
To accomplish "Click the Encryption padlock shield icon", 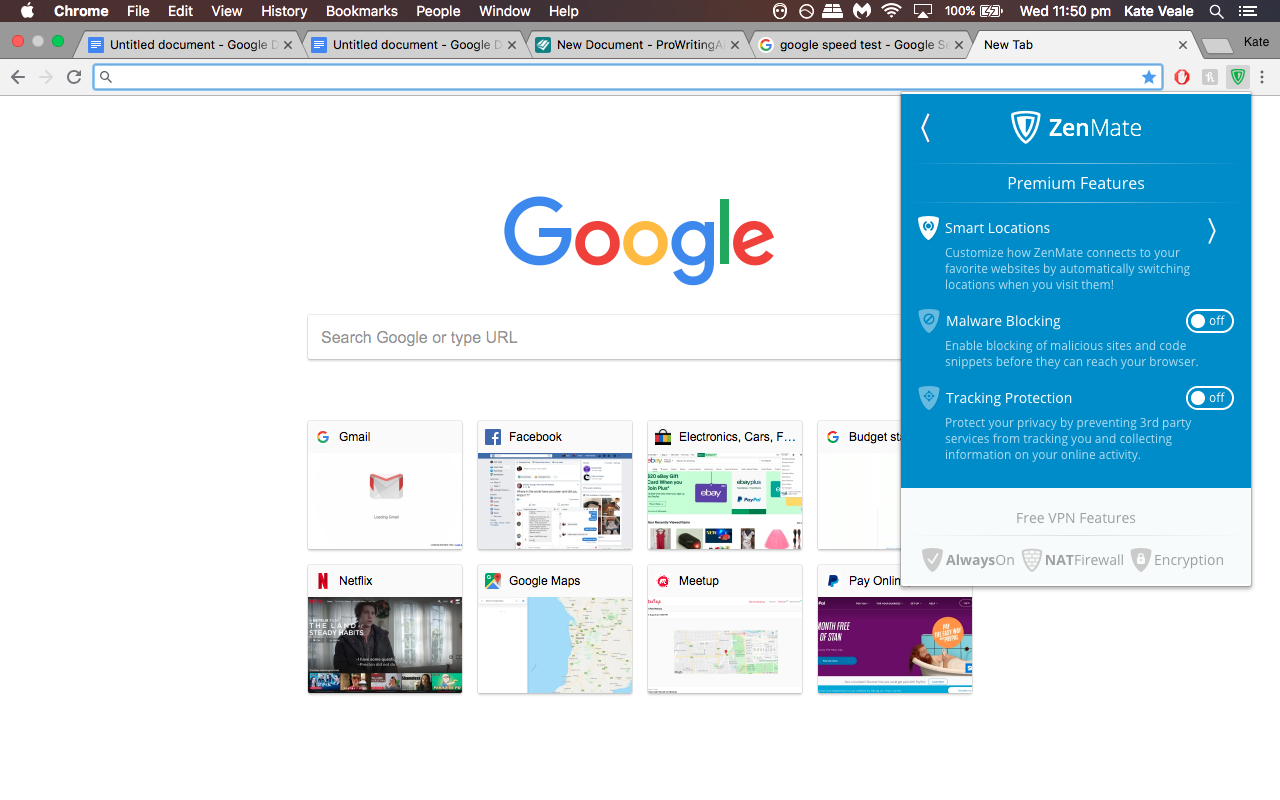I will [x=1140, y=560].
